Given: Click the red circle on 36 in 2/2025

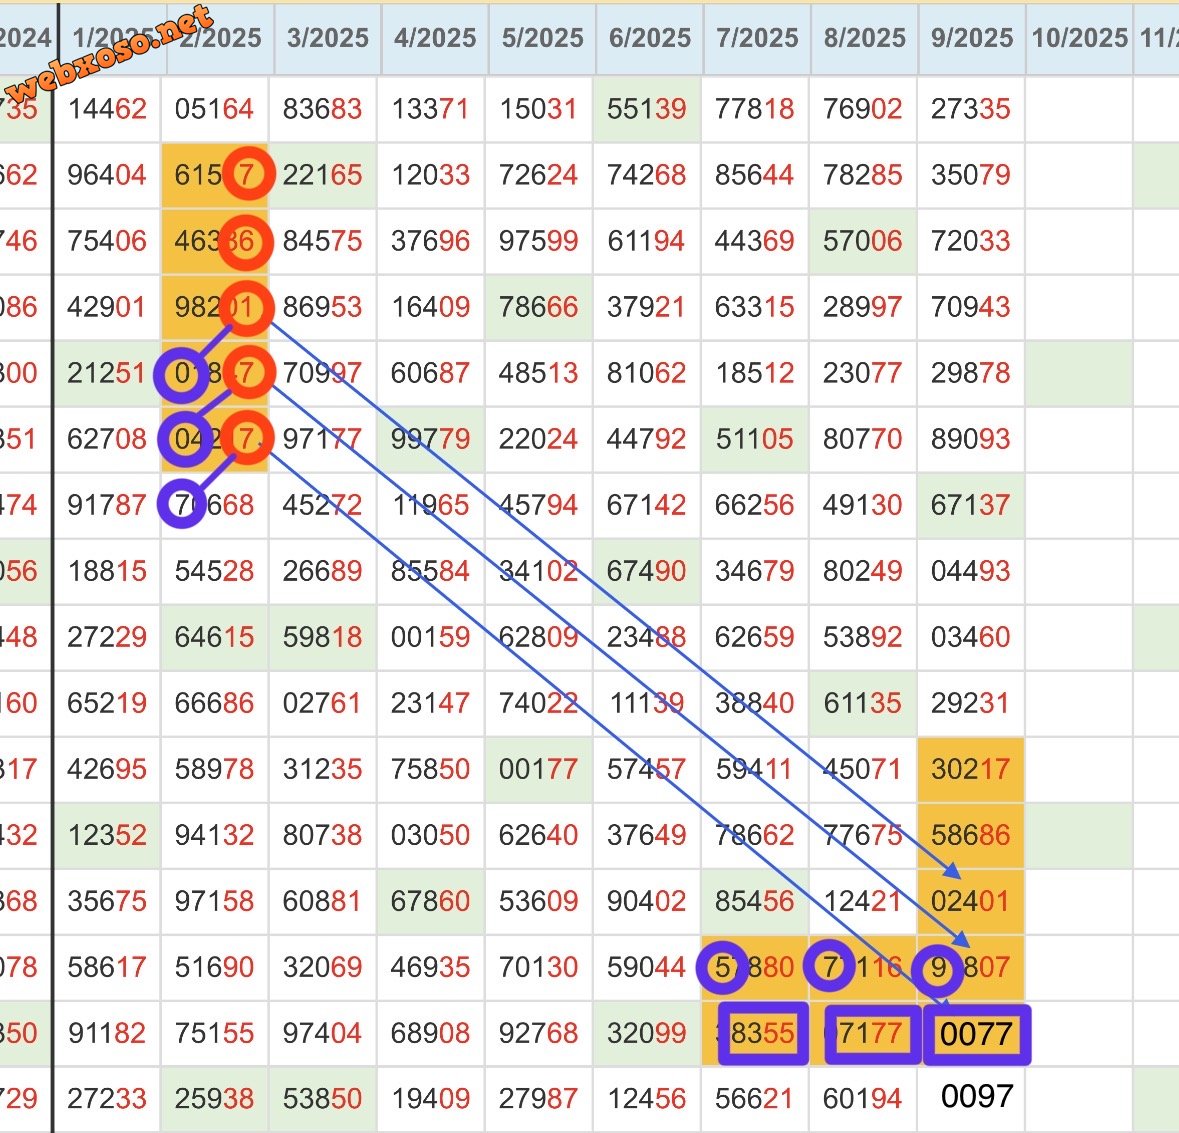Looking at the screenshot, I should pos(246,241).
